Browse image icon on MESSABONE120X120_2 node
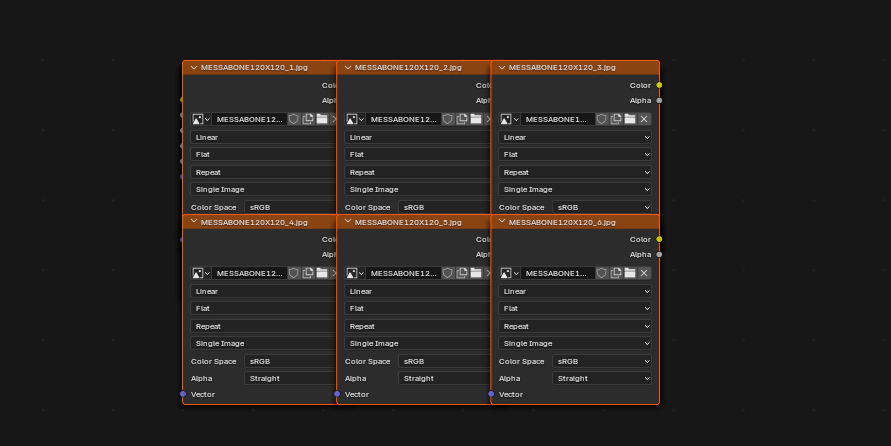 tap(355, 119)
